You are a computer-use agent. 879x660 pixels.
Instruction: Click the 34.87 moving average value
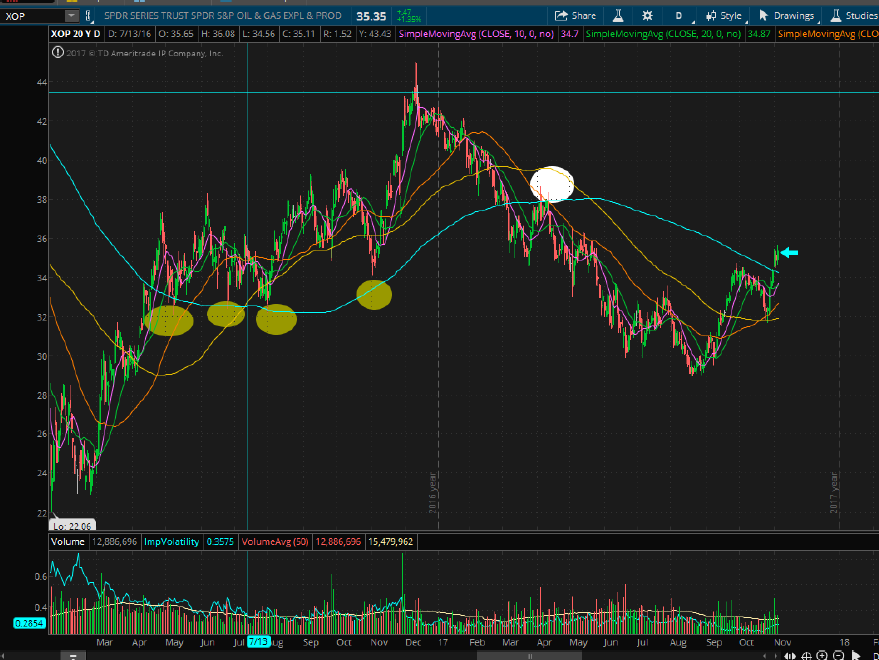click(x=758, y=34)
